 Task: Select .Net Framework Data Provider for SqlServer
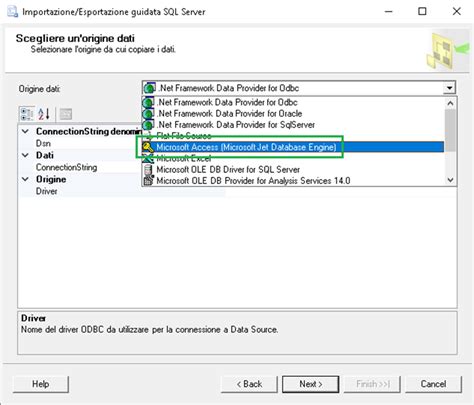pyautogui.click(x=293, y=125)
